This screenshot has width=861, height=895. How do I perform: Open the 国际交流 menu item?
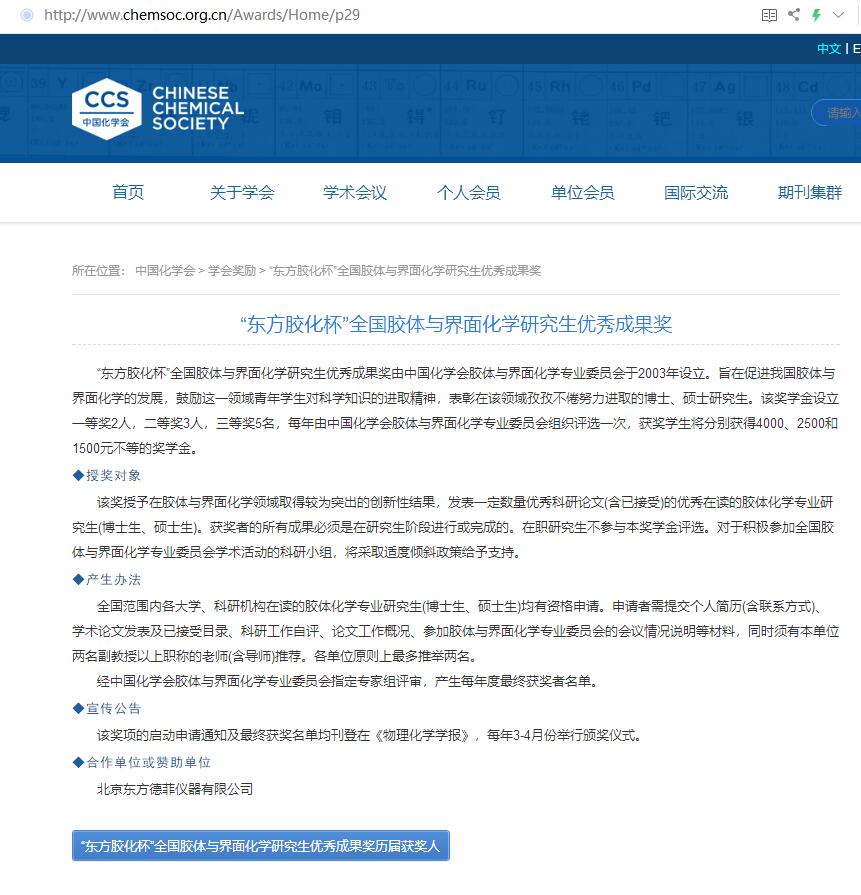pos(696,192)
